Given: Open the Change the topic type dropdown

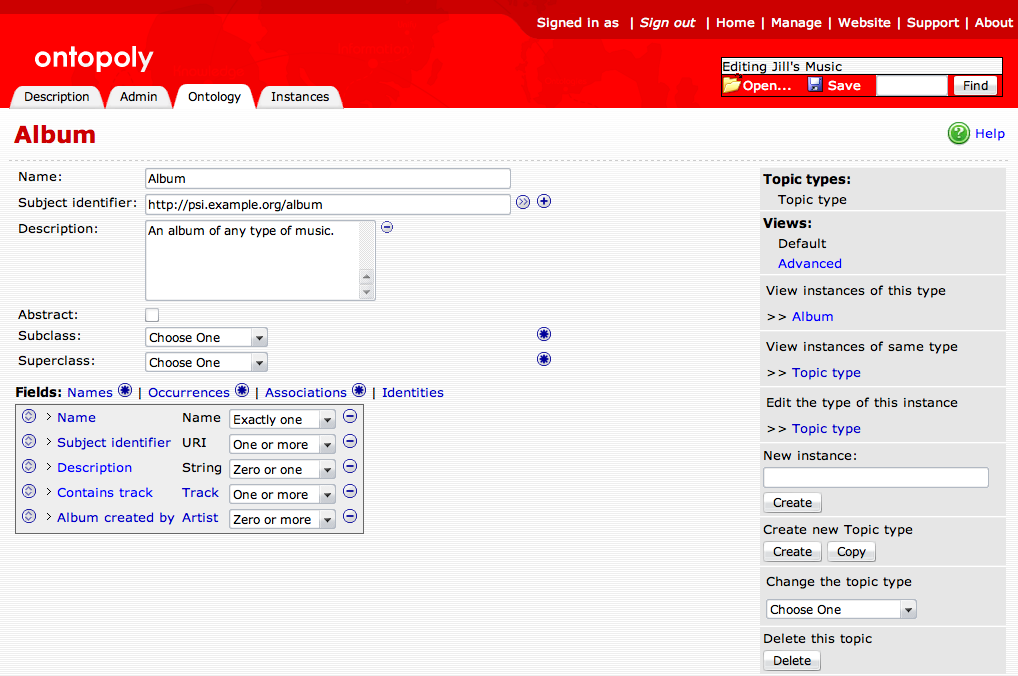Looking at the screenshot, I should pyautogui.click(x=840, y=609).
